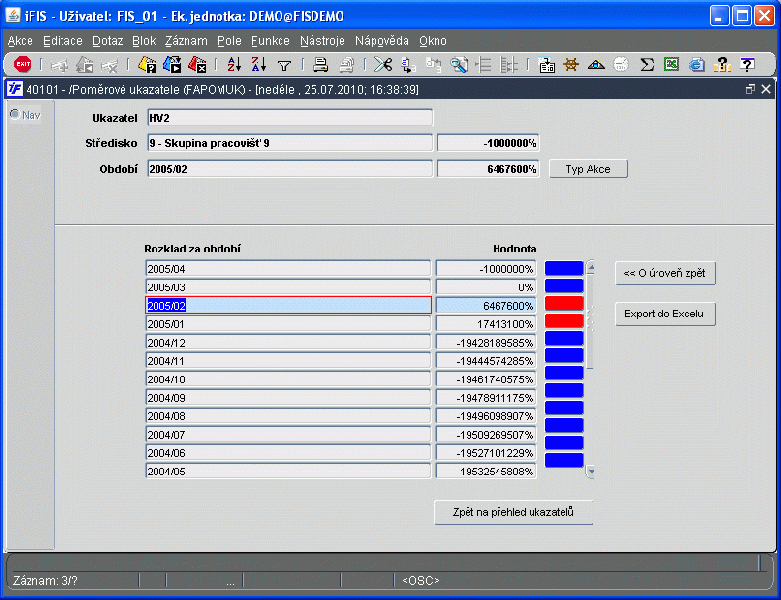781x600 pixels.
Task: Click the print icon in toolbar
Action: [320, 65]
